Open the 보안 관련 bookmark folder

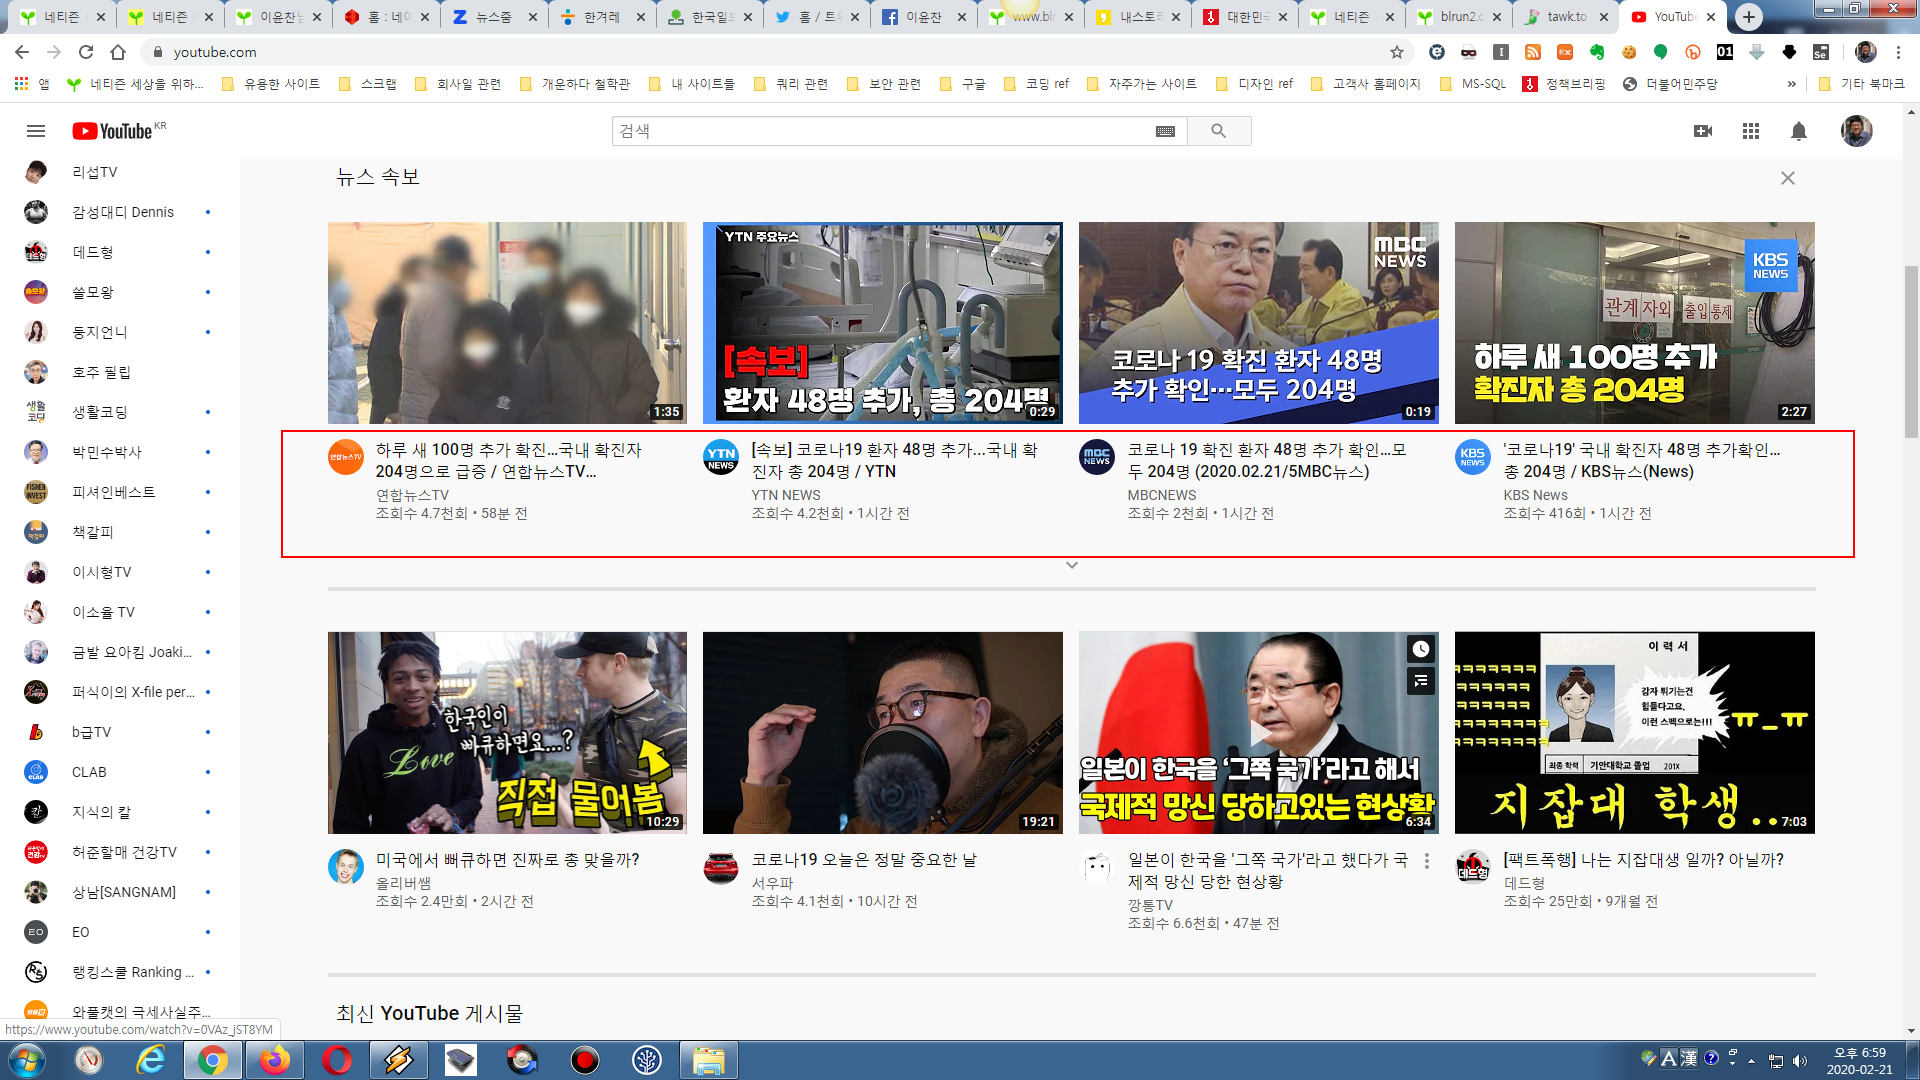tap(884, 84)
